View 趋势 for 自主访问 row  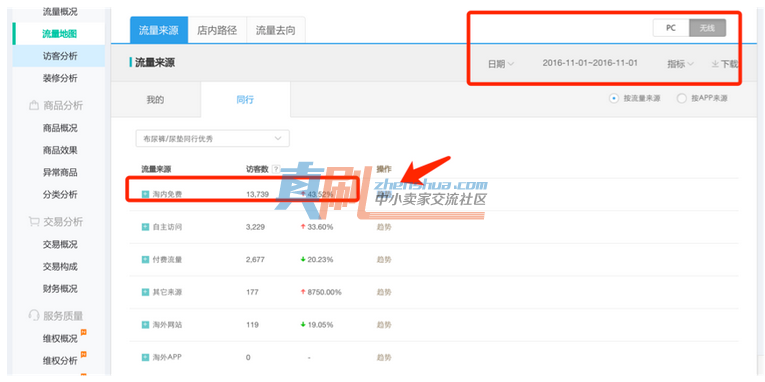pos(384,227)
